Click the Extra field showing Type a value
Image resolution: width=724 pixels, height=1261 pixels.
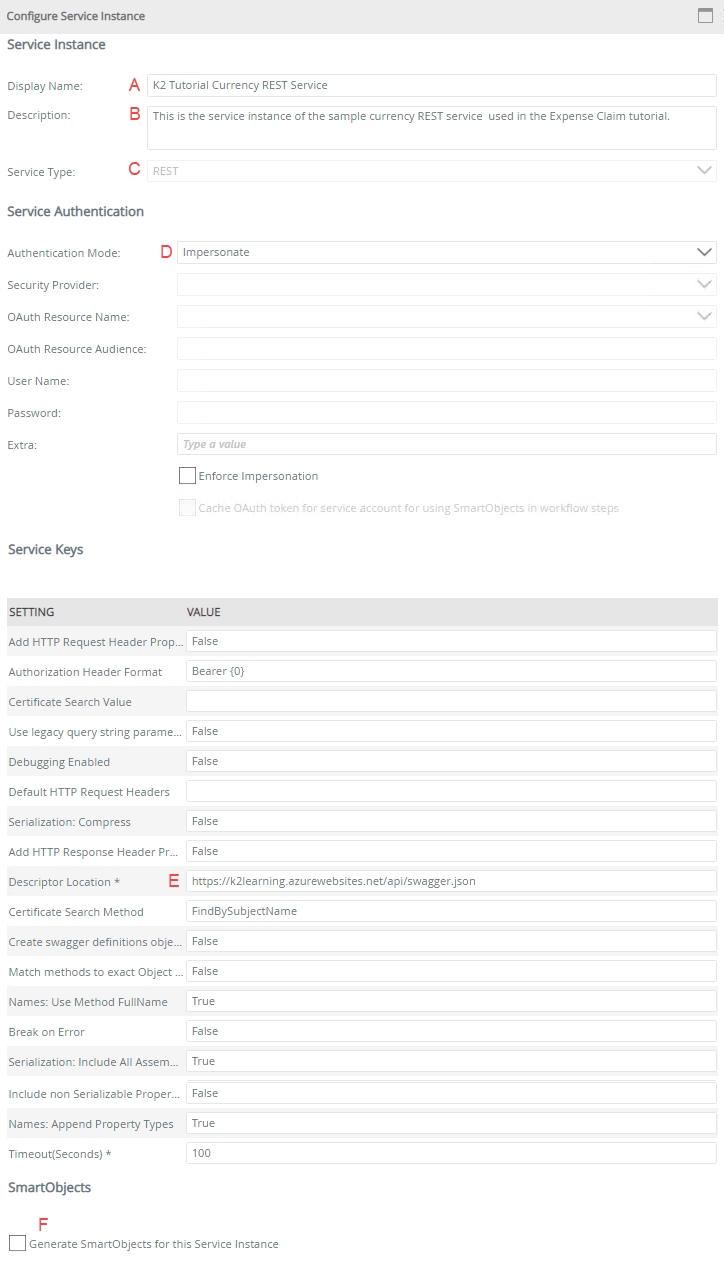446,444
